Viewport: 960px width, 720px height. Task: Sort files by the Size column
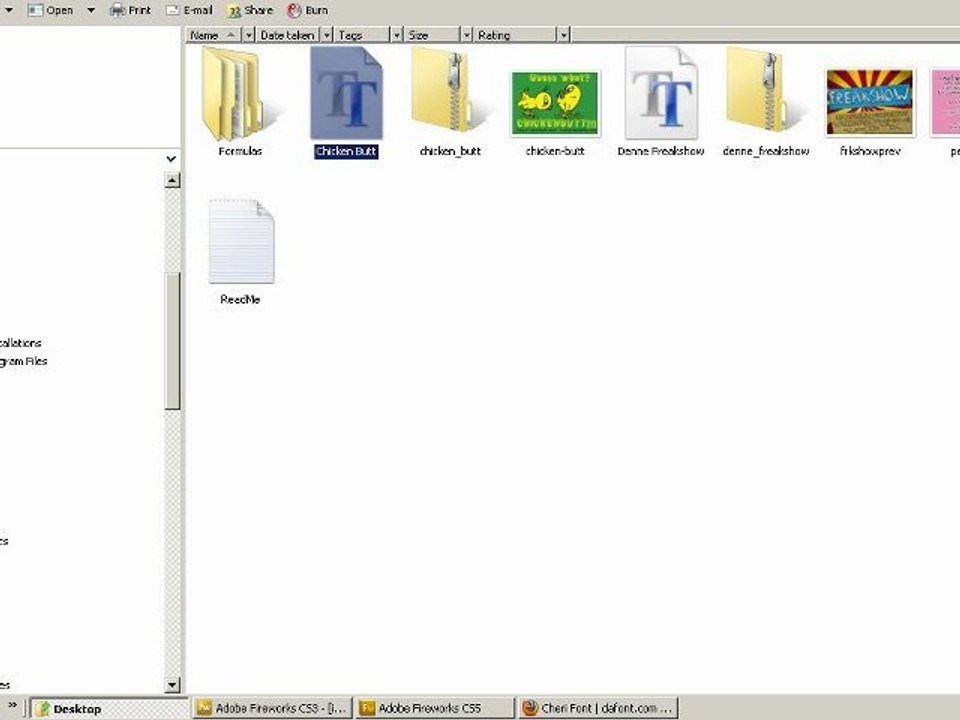tap(432, 35)
